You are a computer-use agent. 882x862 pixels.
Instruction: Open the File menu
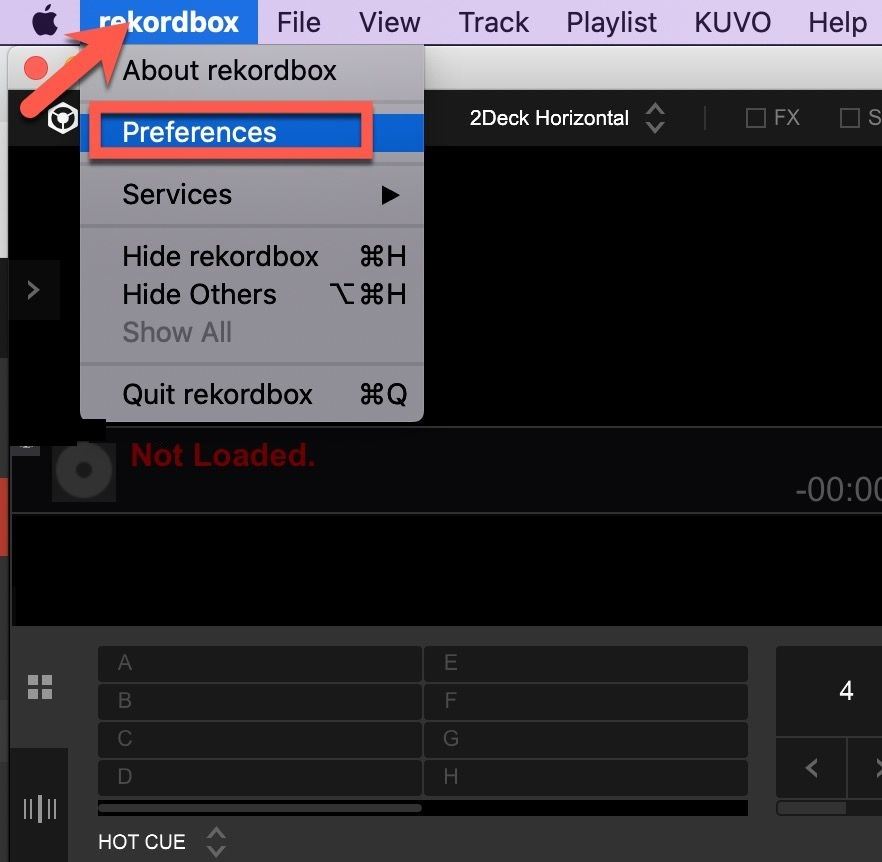click(x=299, y=23)
